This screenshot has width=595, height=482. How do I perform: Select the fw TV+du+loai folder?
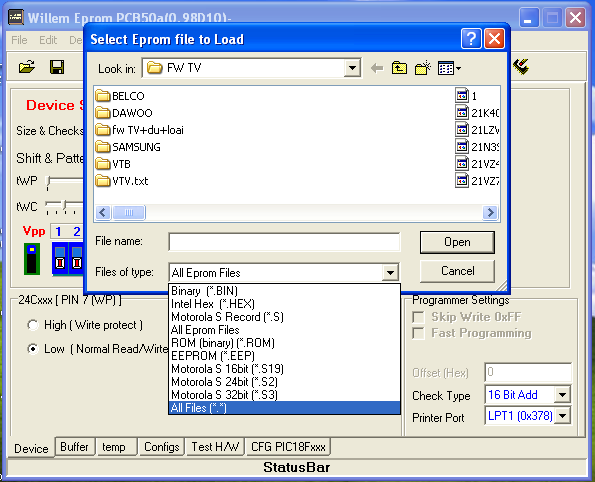click(139, 130)
